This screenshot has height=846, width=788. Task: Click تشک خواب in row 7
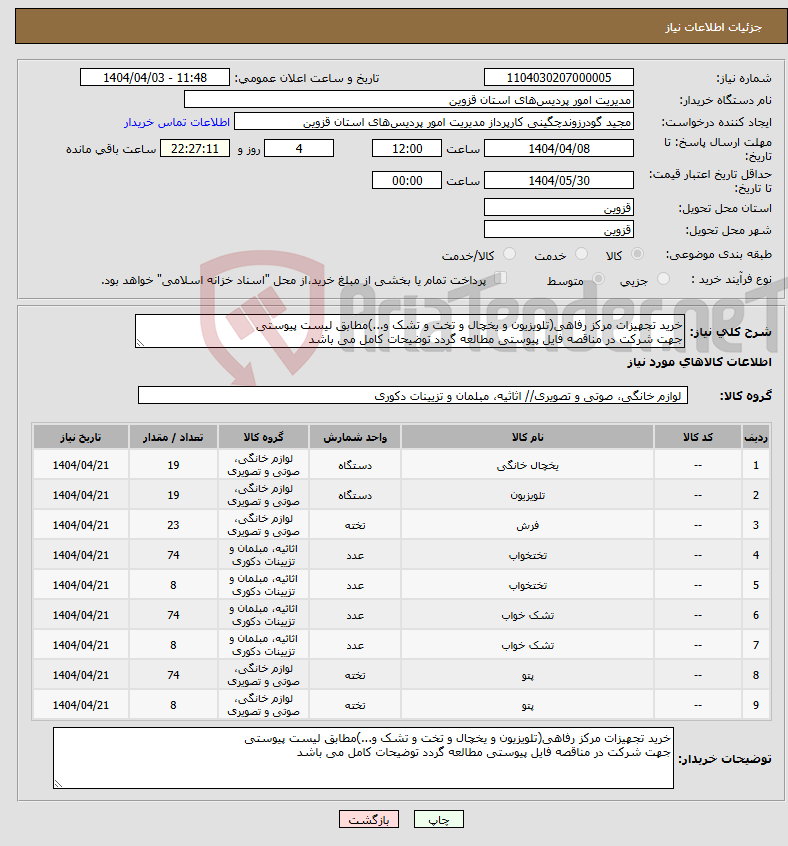coord(527,645)
